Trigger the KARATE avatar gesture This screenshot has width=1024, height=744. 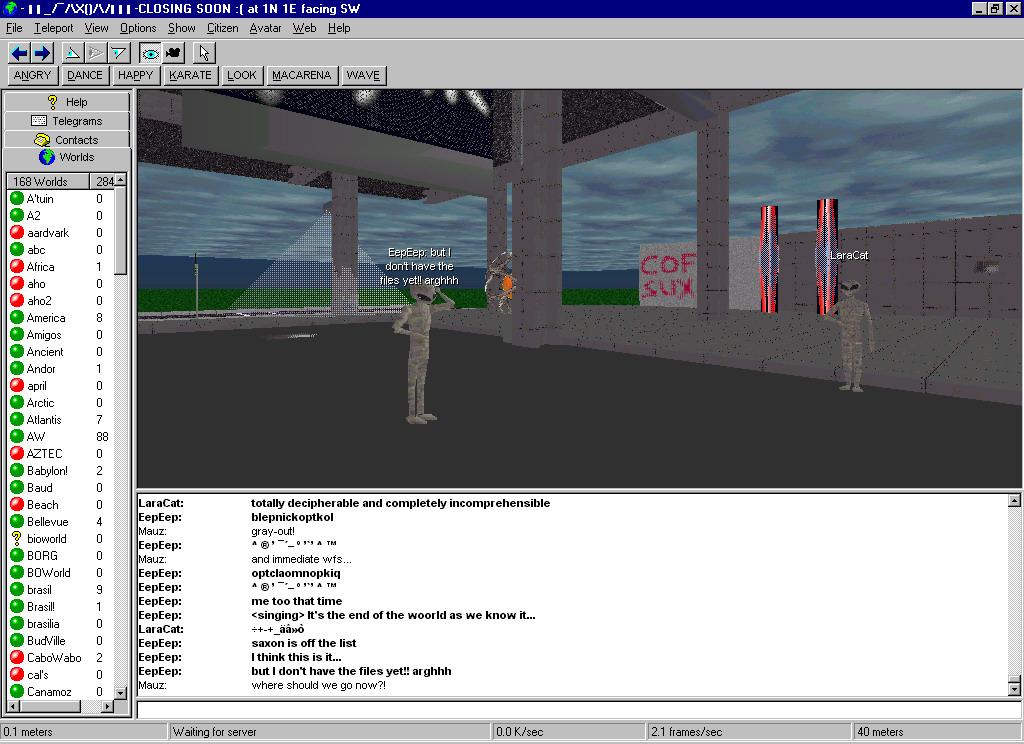[190, 75]
